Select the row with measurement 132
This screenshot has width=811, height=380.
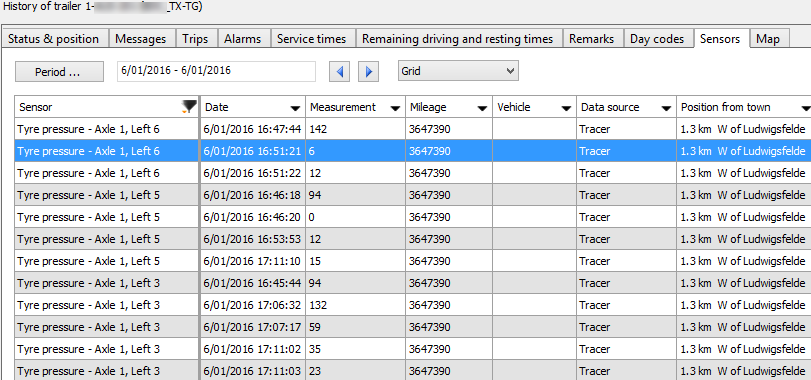(x=412, y=305)
